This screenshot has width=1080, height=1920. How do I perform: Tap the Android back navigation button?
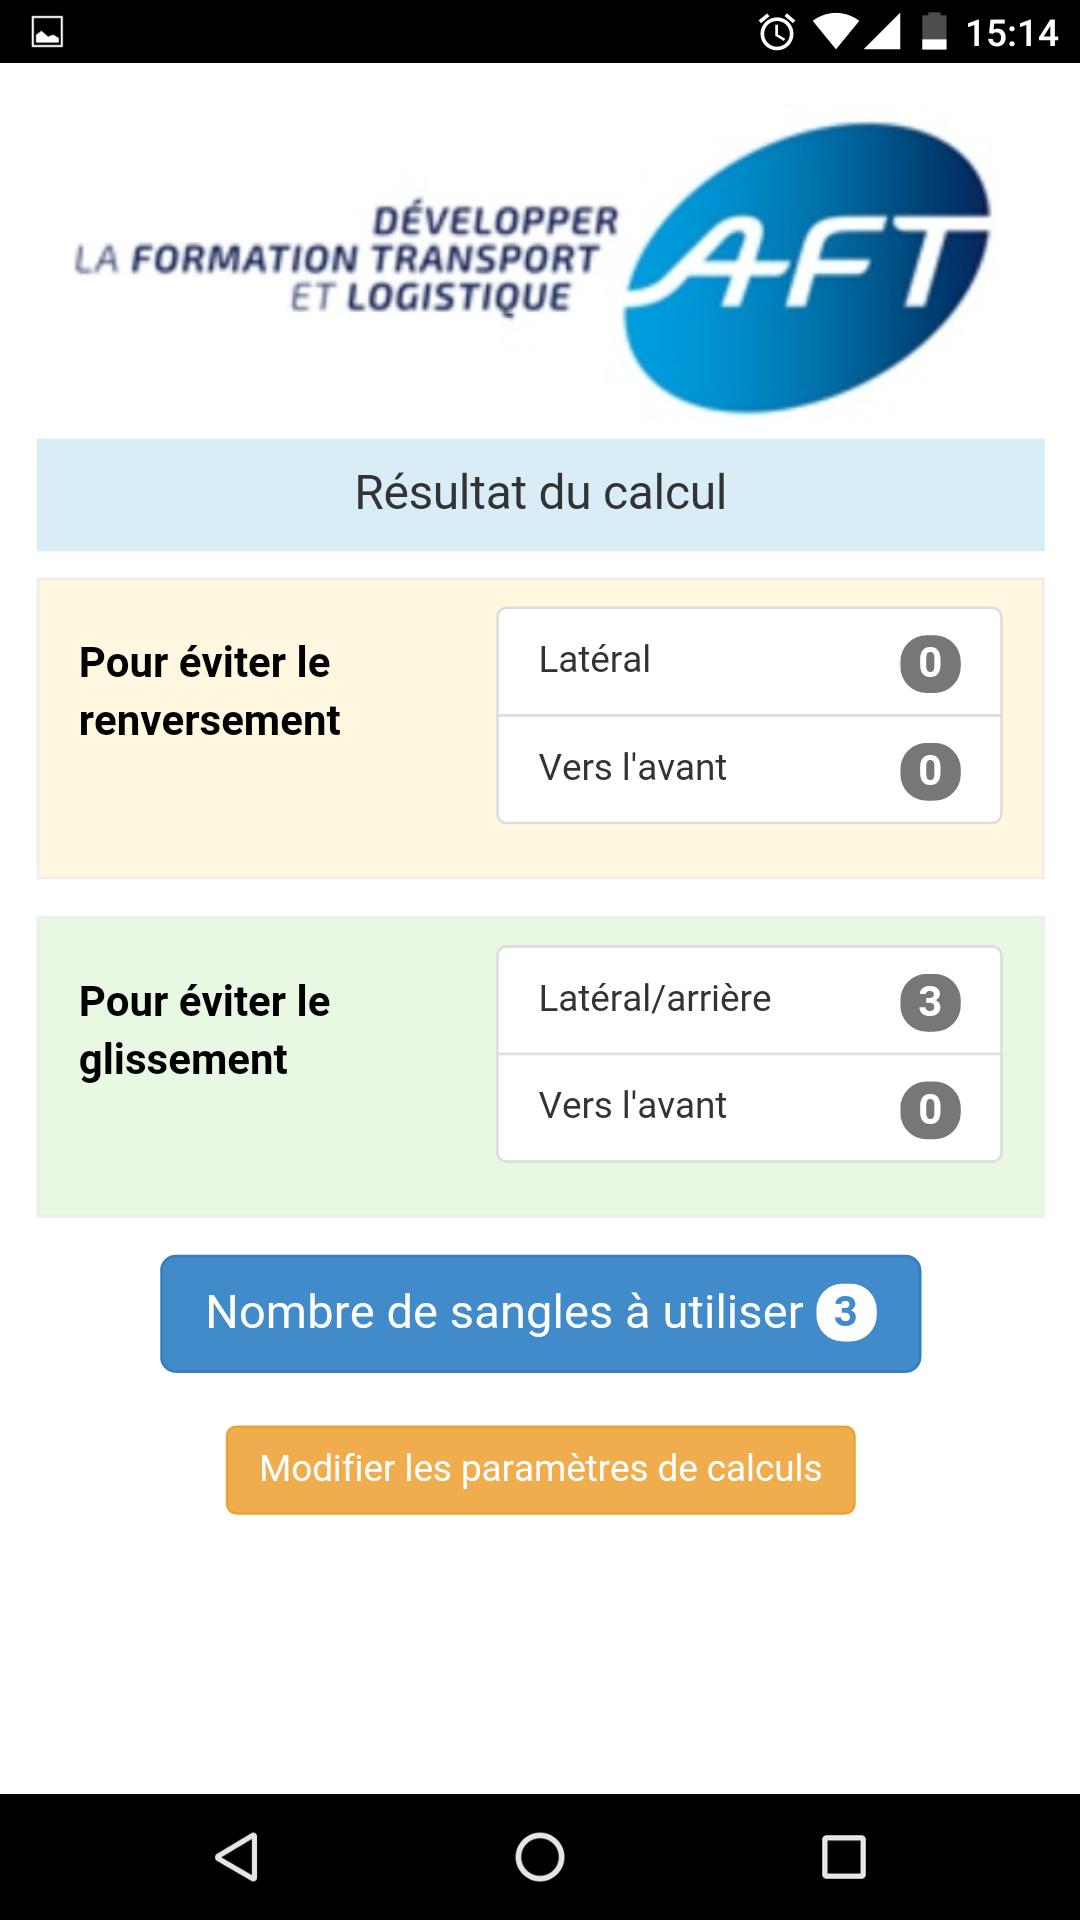[x=238, y=1857]
